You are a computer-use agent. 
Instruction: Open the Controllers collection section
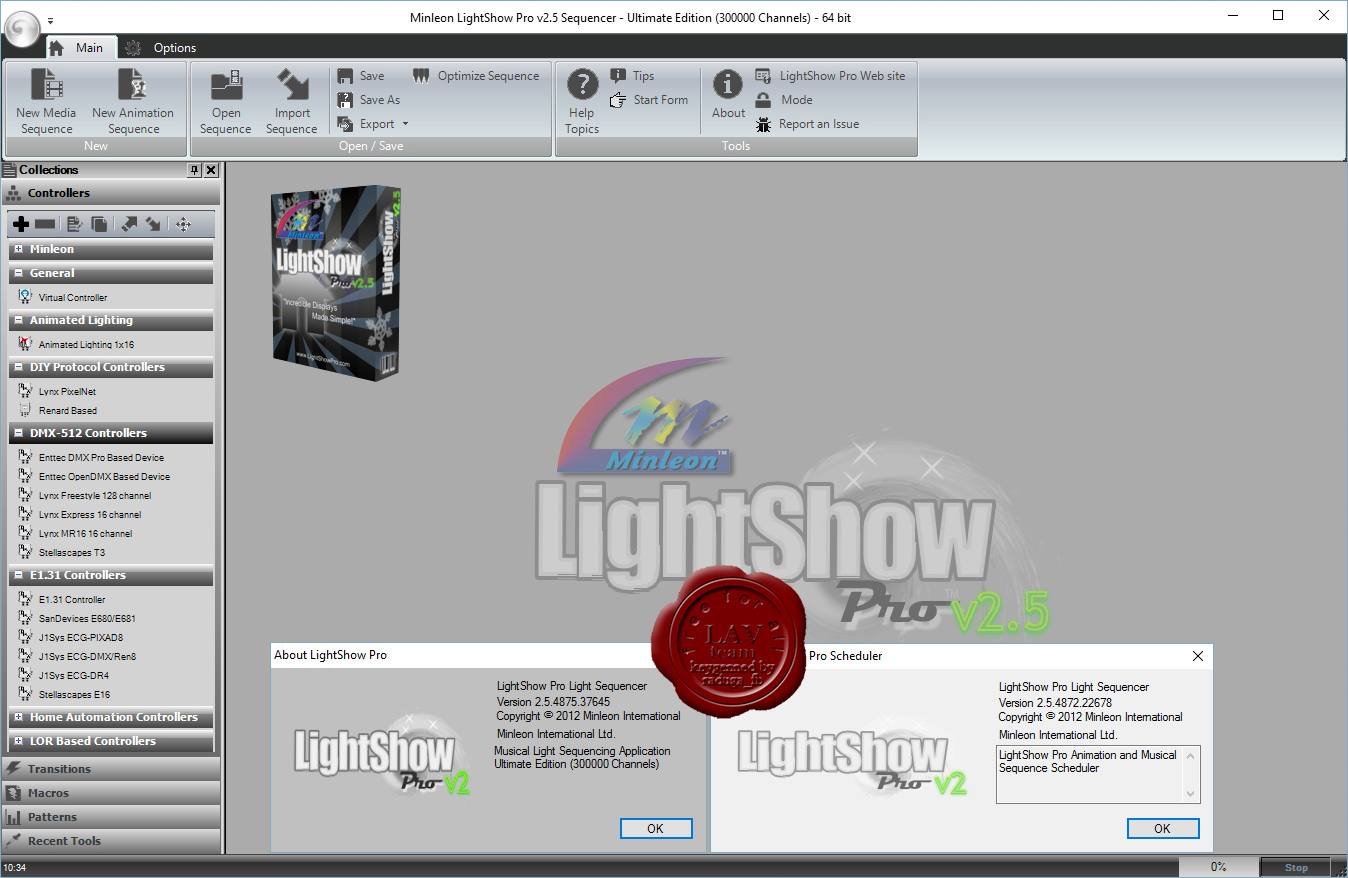tap(110, 193)
